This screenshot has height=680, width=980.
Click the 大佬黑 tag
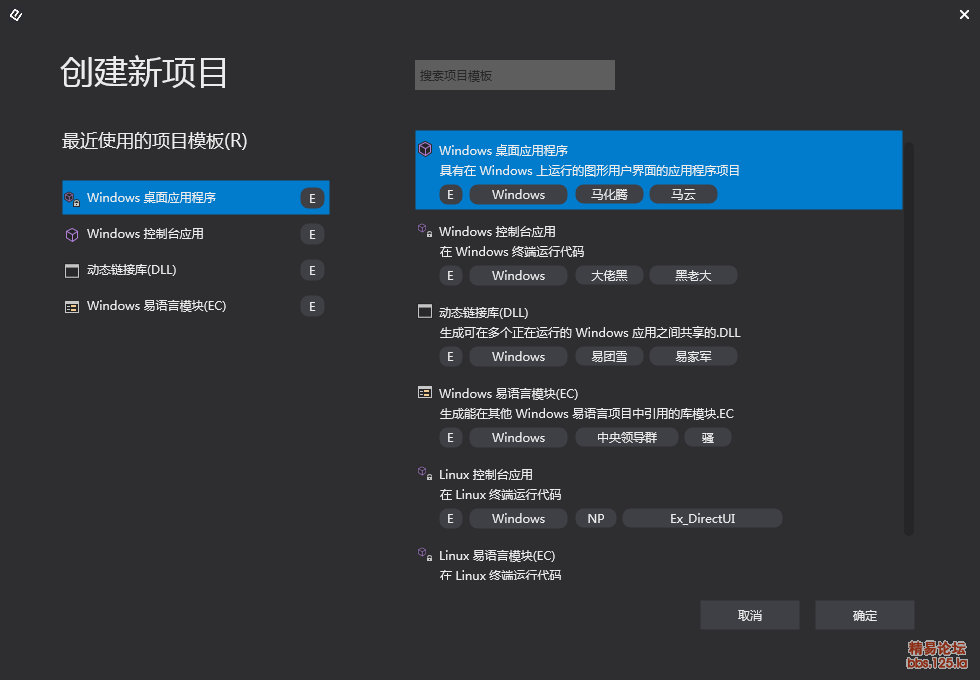pyautogui.click(x=609, y=276)
